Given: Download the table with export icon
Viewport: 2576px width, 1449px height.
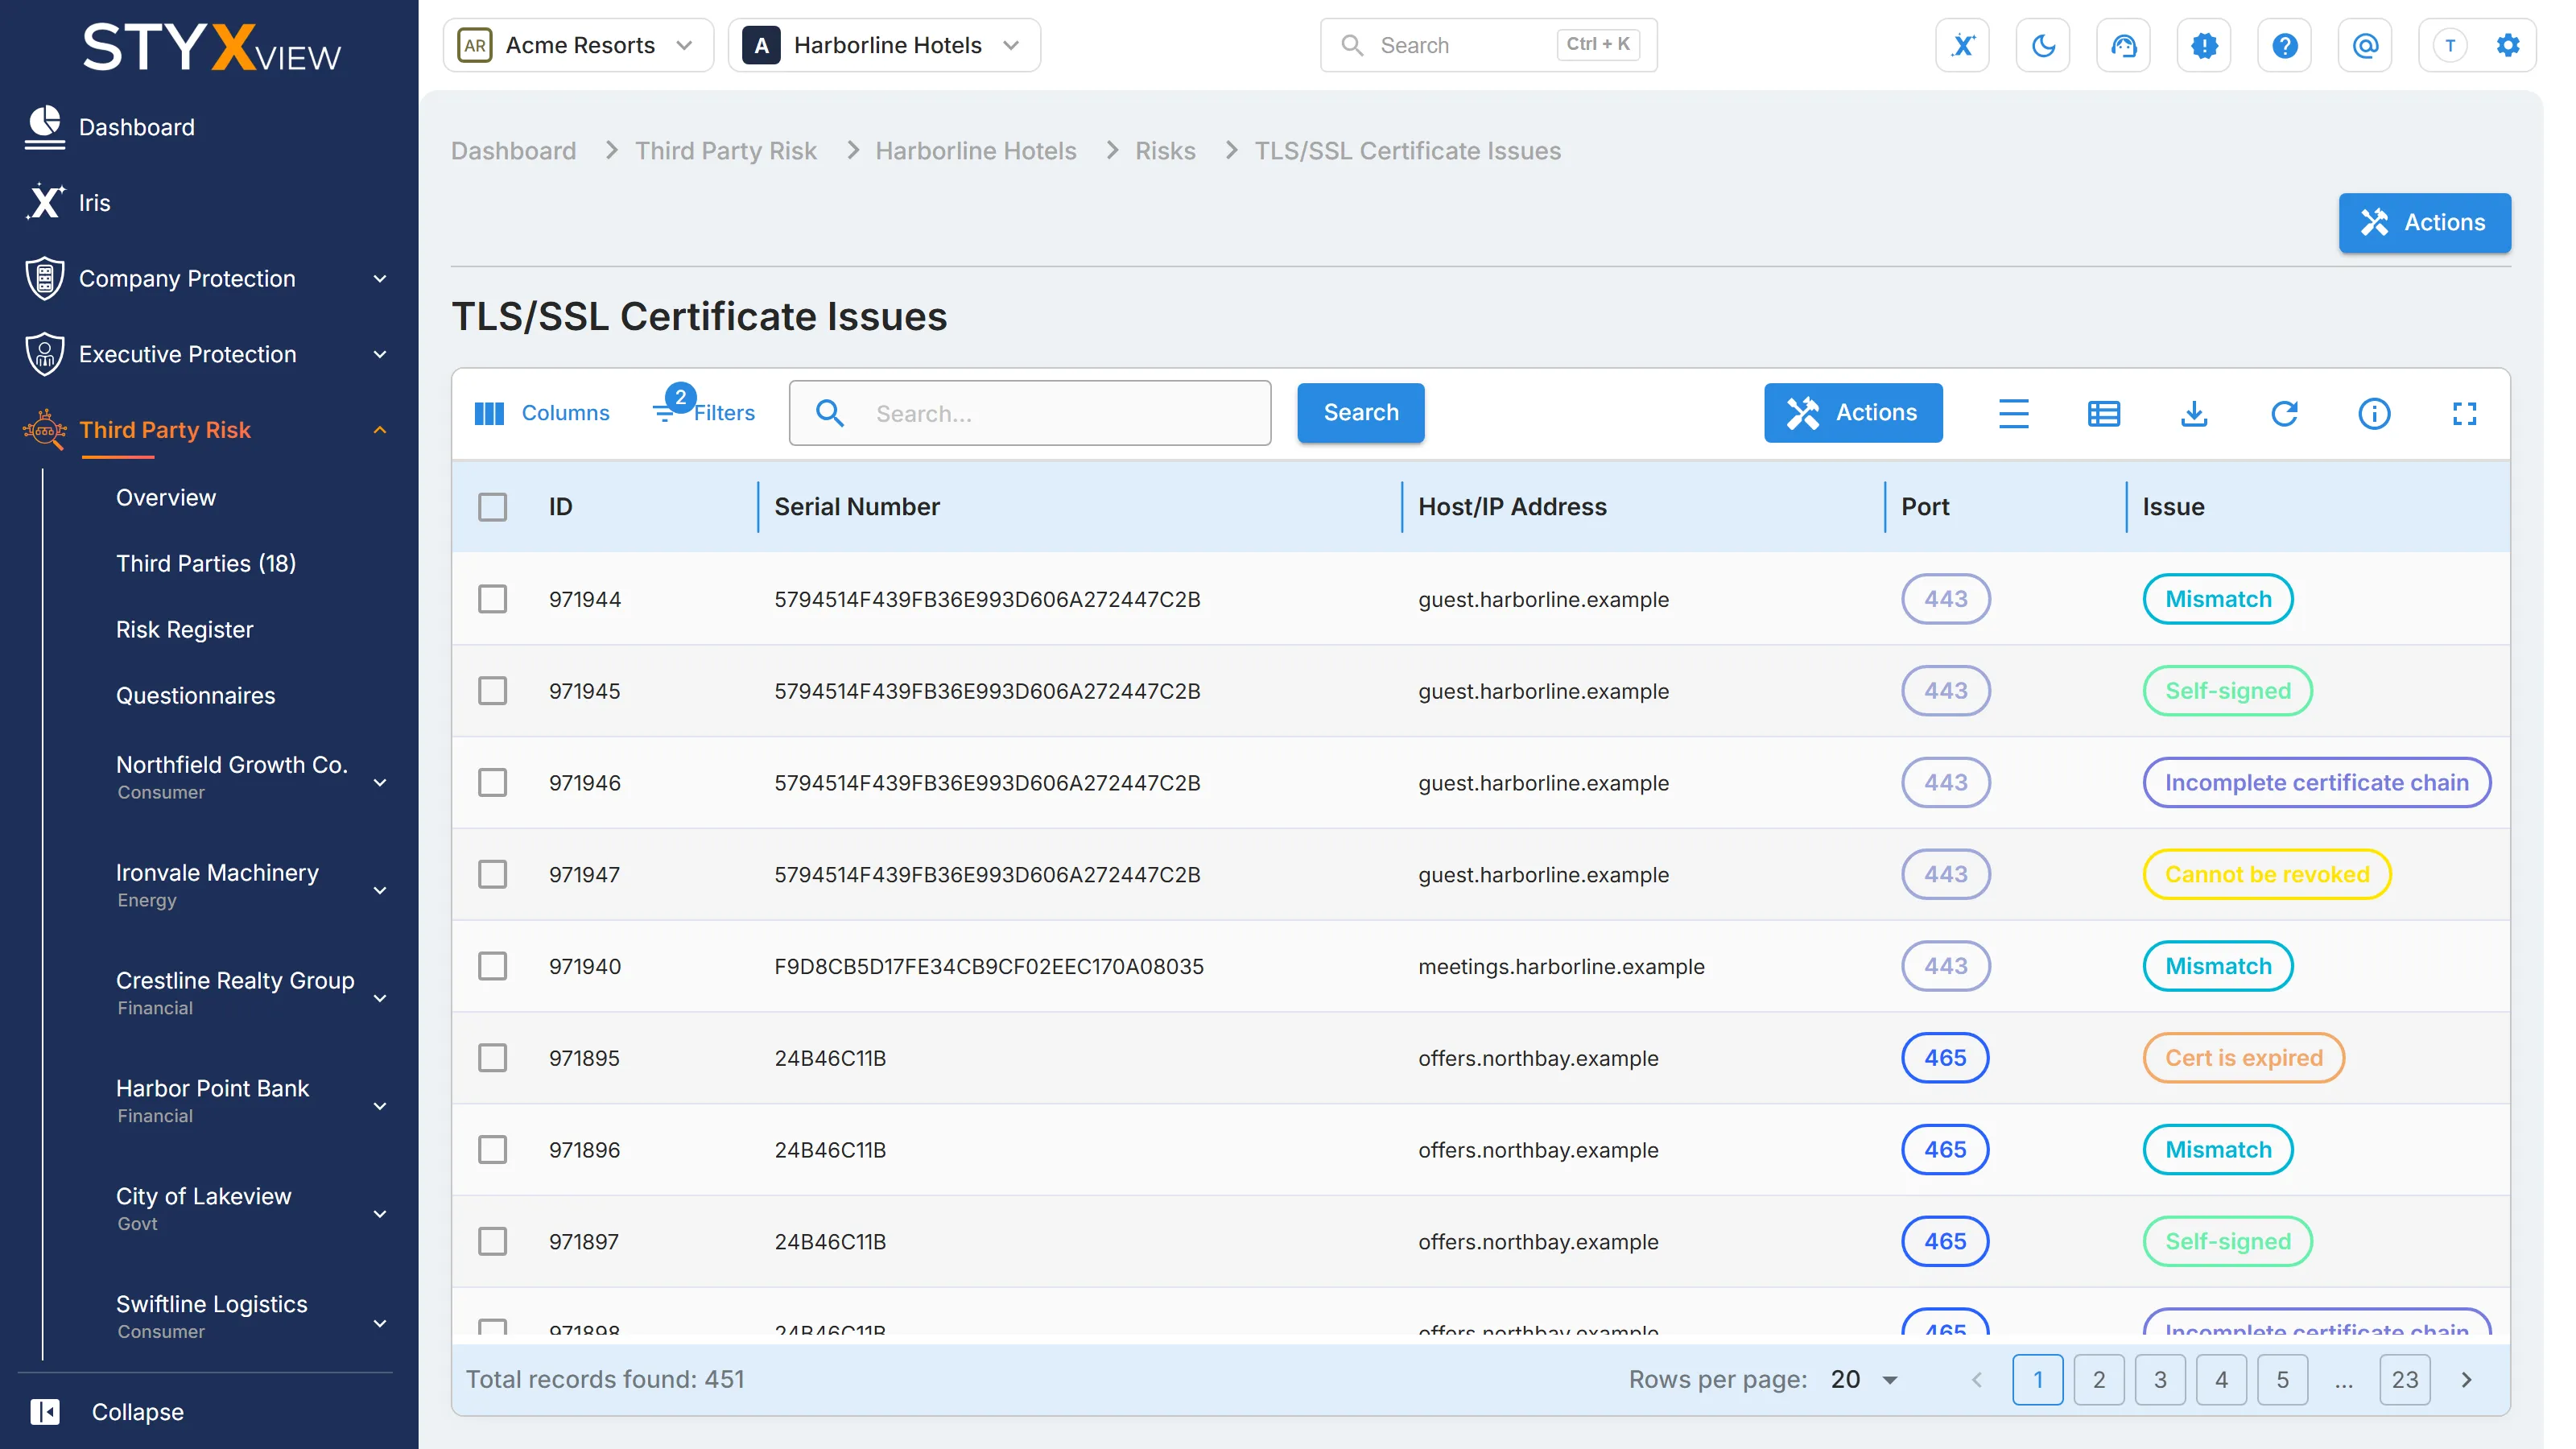Looking at the screenshot, I should pos(2193,413).
